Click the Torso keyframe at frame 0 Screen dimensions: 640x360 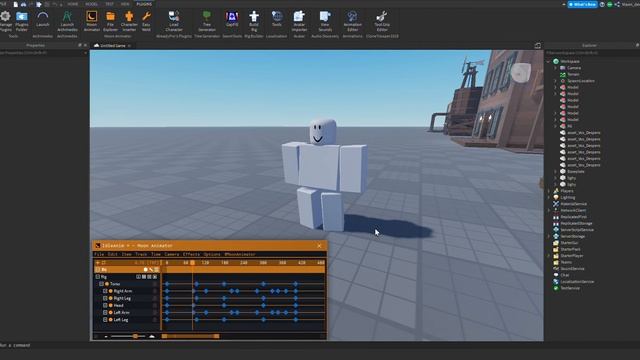point(167,284)
